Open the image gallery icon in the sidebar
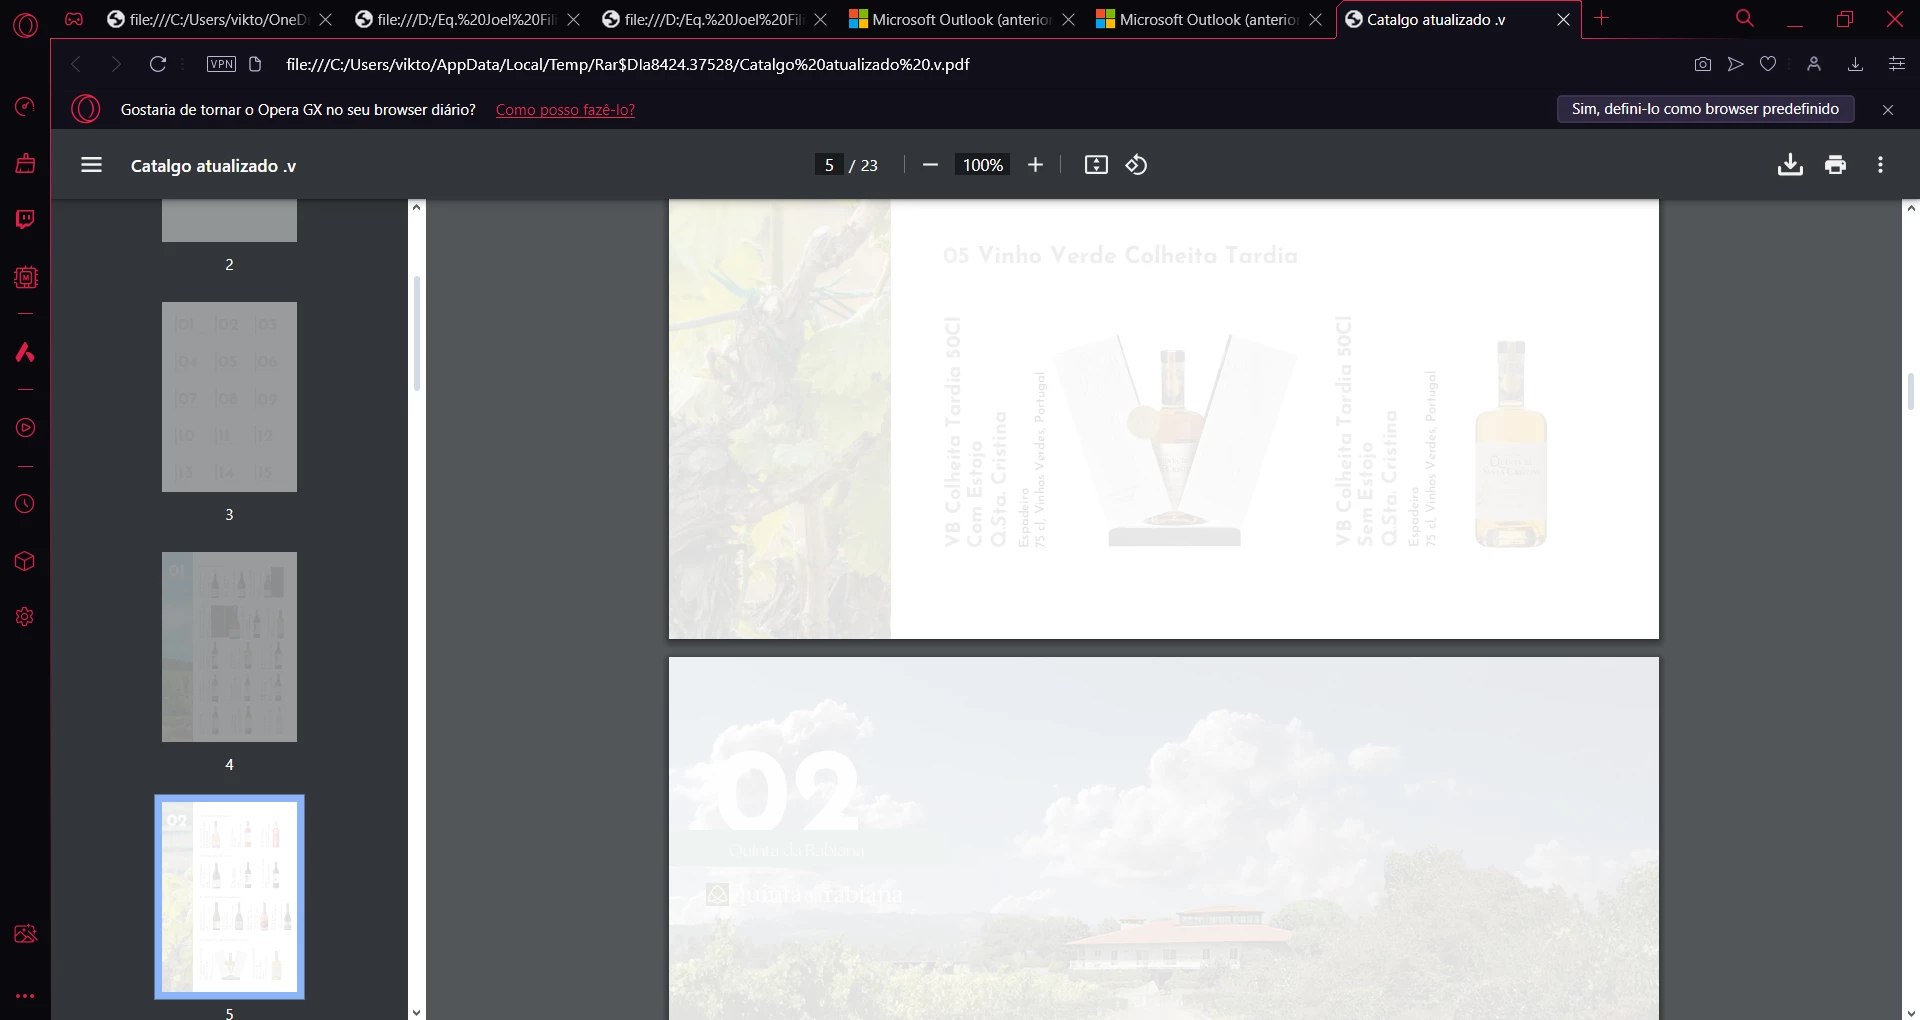Image resolution: width=1920 pixels, height=1020 pixels. click(x=25, y=934)
